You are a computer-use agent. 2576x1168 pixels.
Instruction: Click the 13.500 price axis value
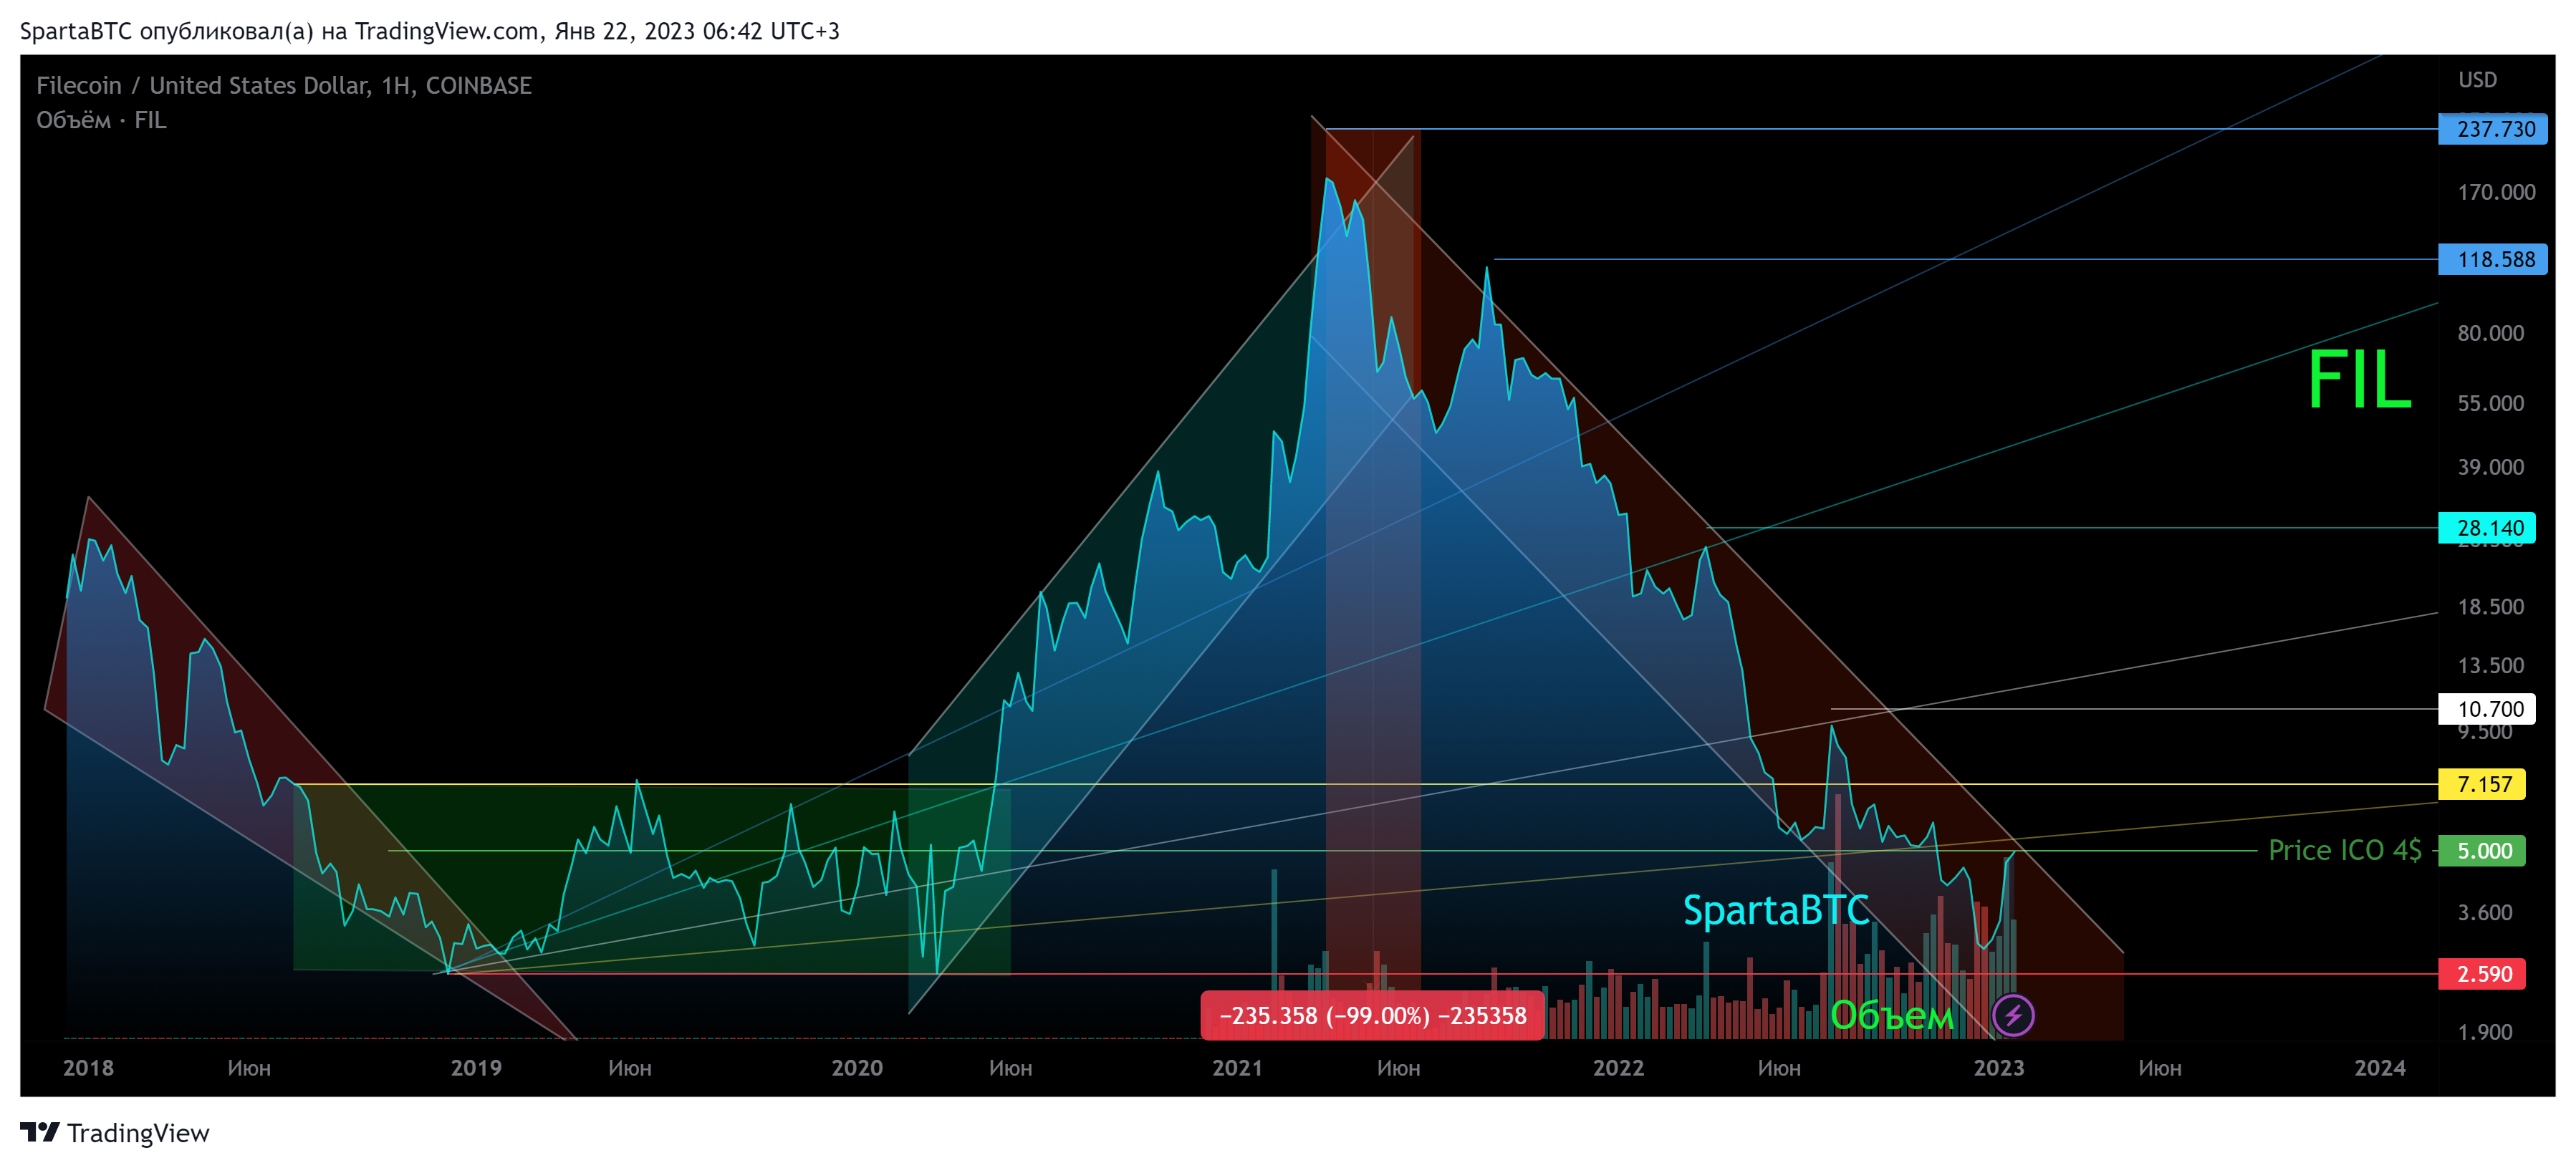click(x=2490, y=665)
